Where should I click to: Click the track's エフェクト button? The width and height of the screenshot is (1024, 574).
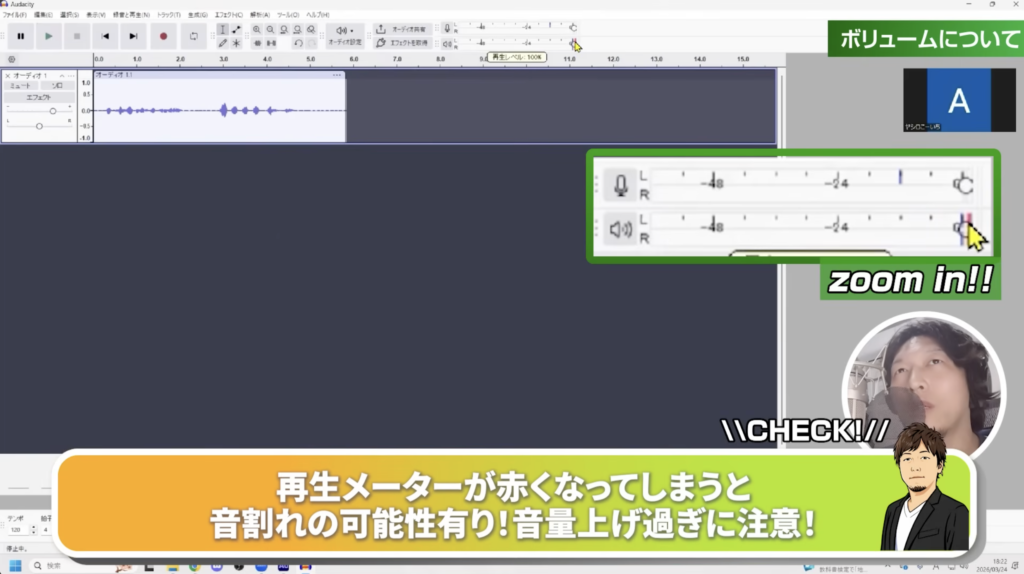click(x=38, y=97)
